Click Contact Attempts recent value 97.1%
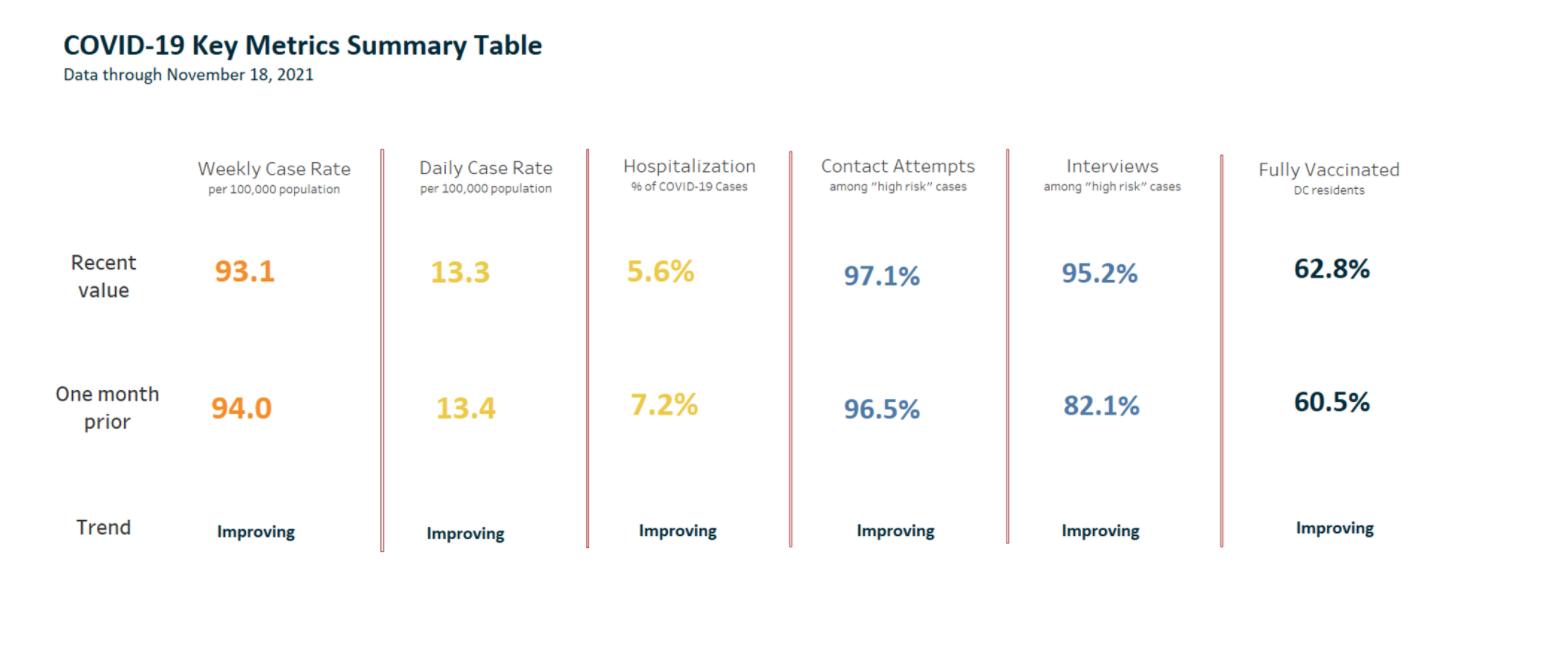 [881, 276]
